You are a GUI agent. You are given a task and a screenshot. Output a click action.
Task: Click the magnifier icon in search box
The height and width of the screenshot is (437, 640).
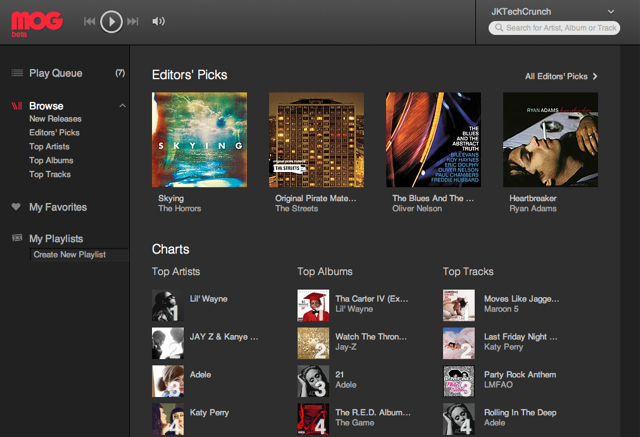(499, 28)
